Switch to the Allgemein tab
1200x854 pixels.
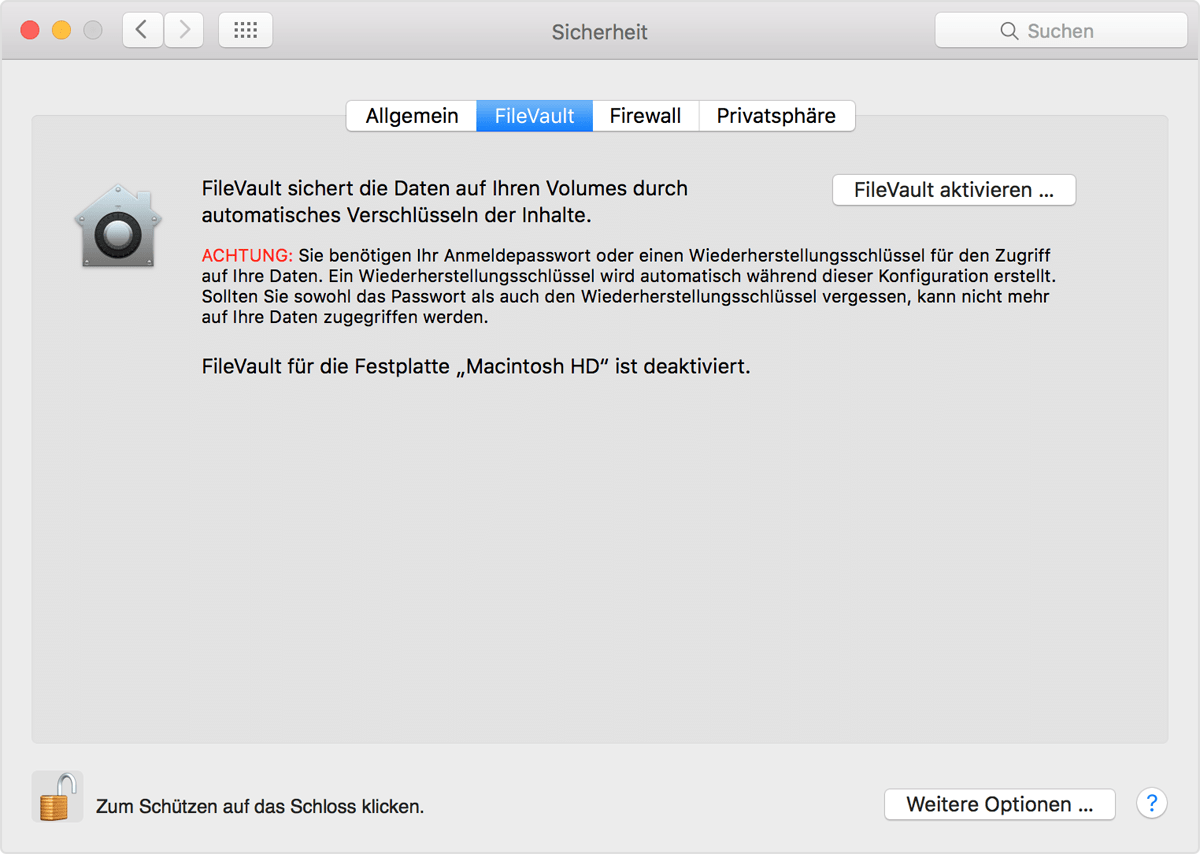coord(412,116)
